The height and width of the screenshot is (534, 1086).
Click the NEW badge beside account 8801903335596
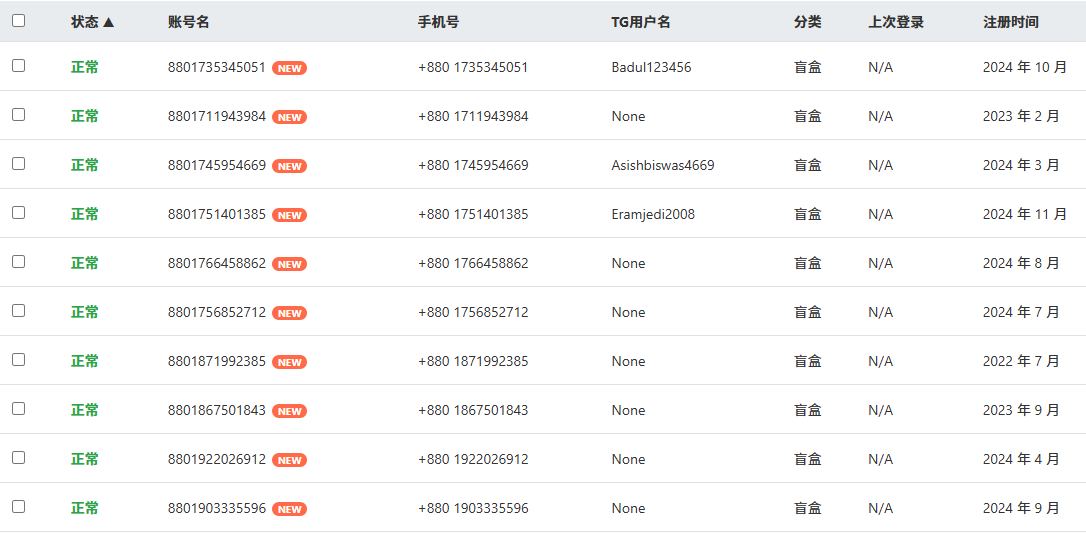tap(289, 509)
